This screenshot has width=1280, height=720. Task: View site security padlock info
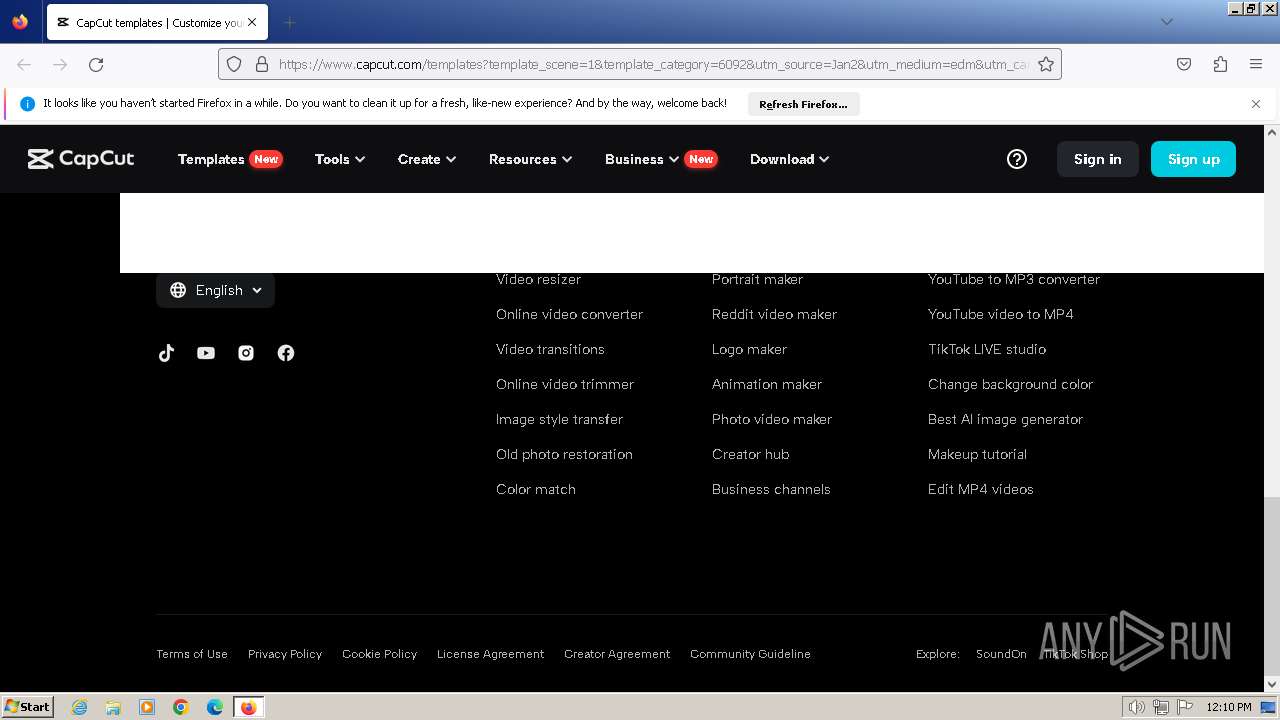pyautogui.click(x=262, y=64)
